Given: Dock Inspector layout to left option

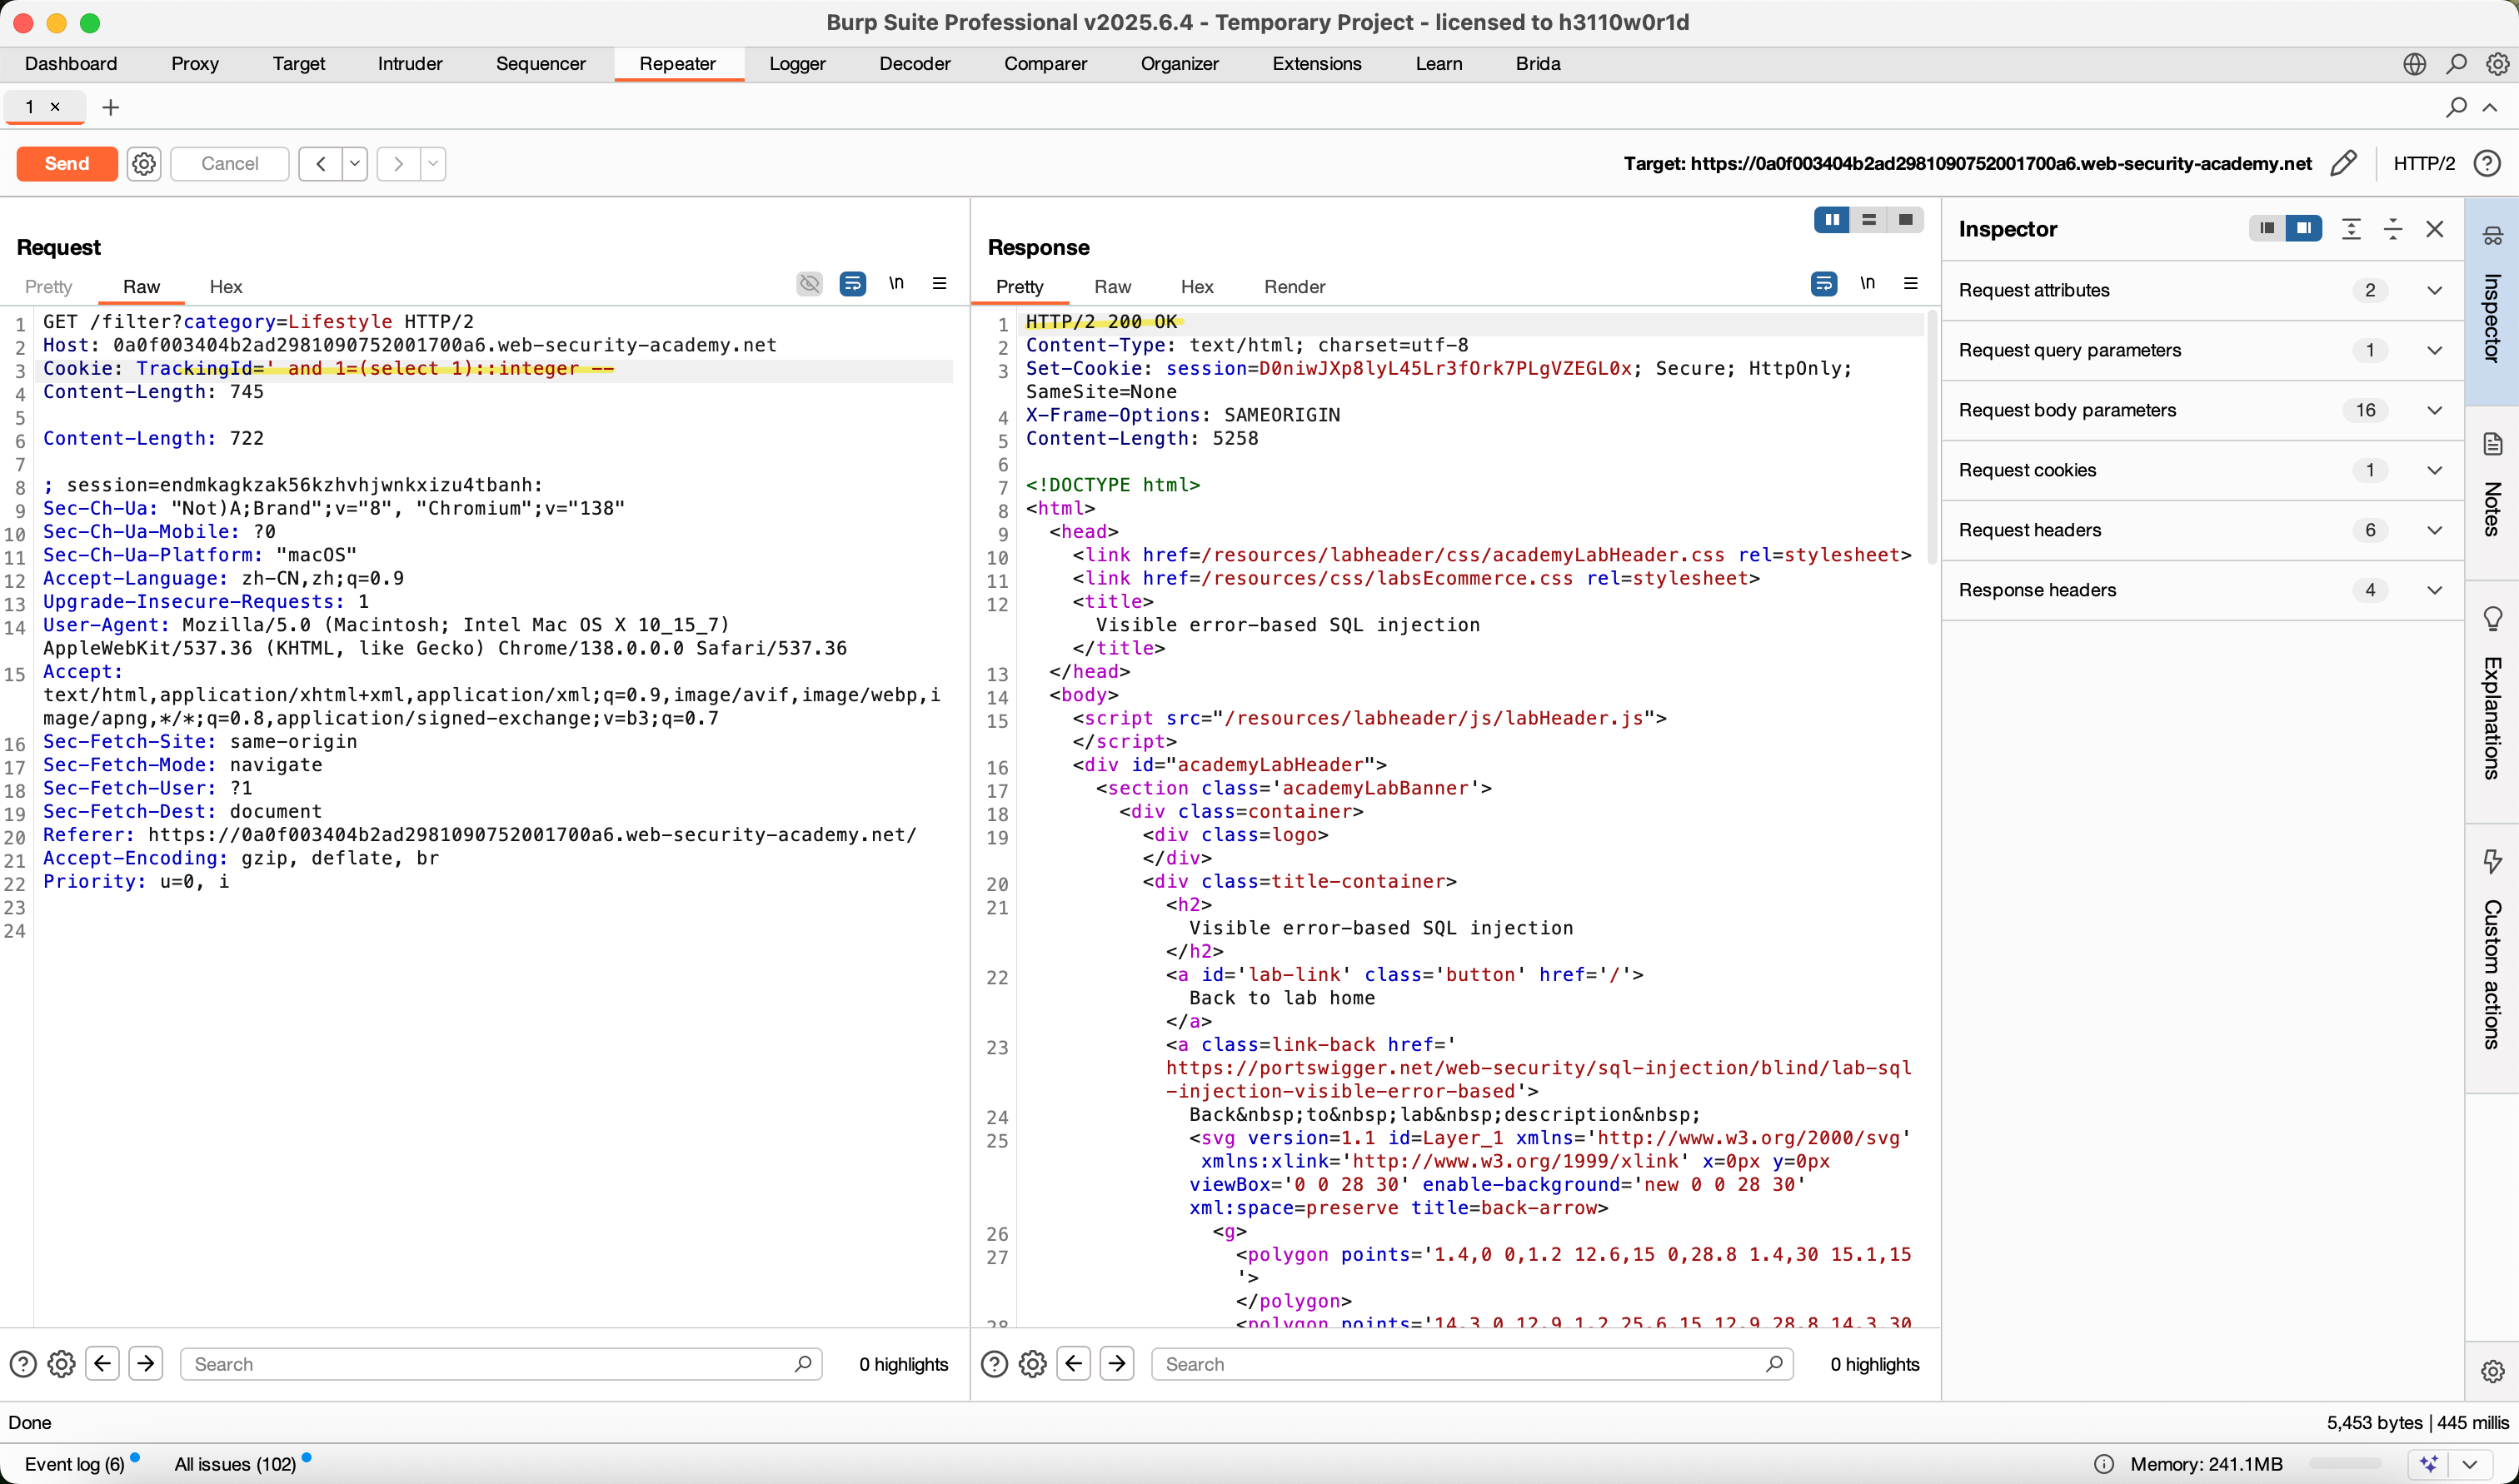Looking at the screenshot, I should (x=2268, y=229).
